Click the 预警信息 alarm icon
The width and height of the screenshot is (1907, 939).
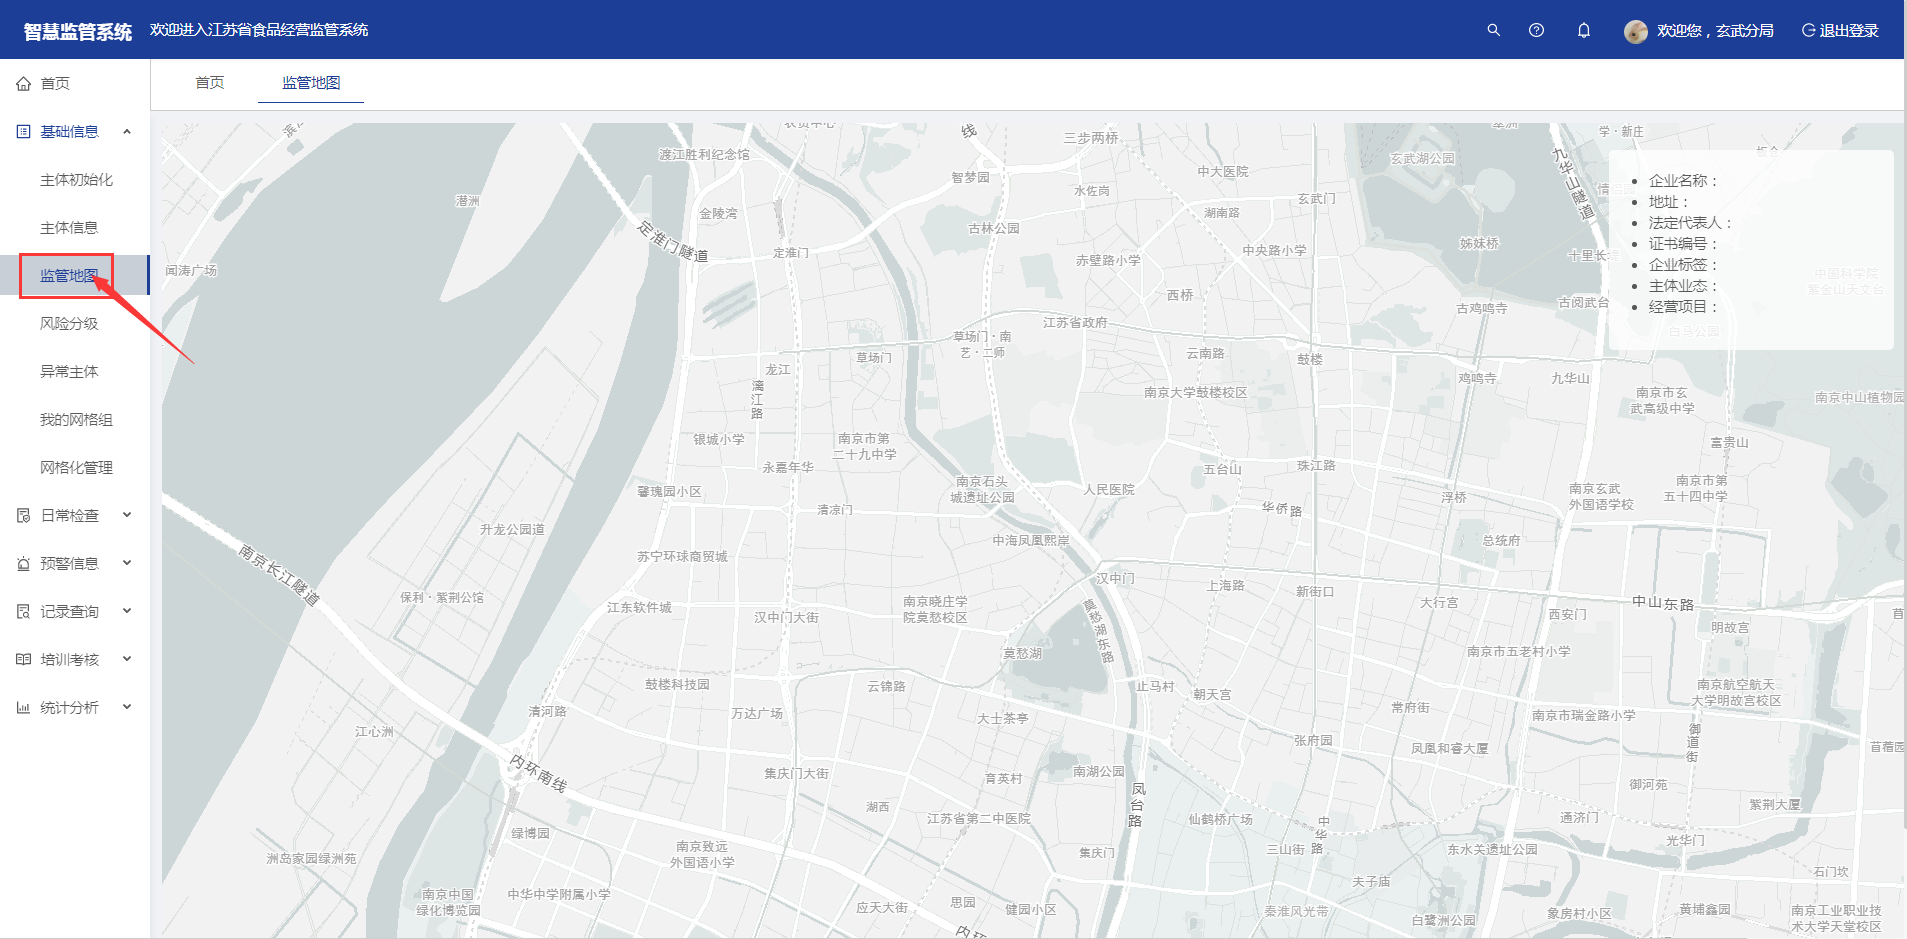(x=24, y=564)
